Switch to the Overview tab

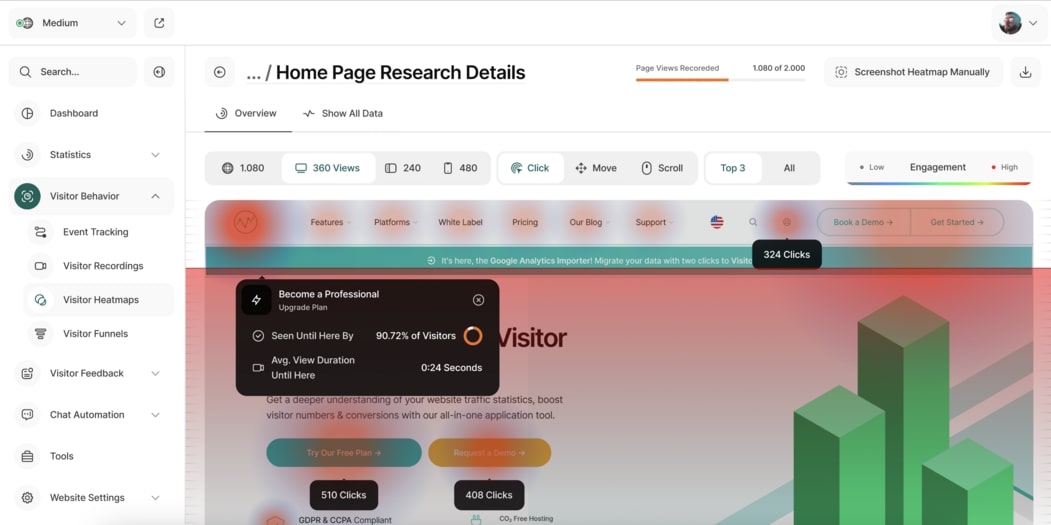(x=247, y=113)
